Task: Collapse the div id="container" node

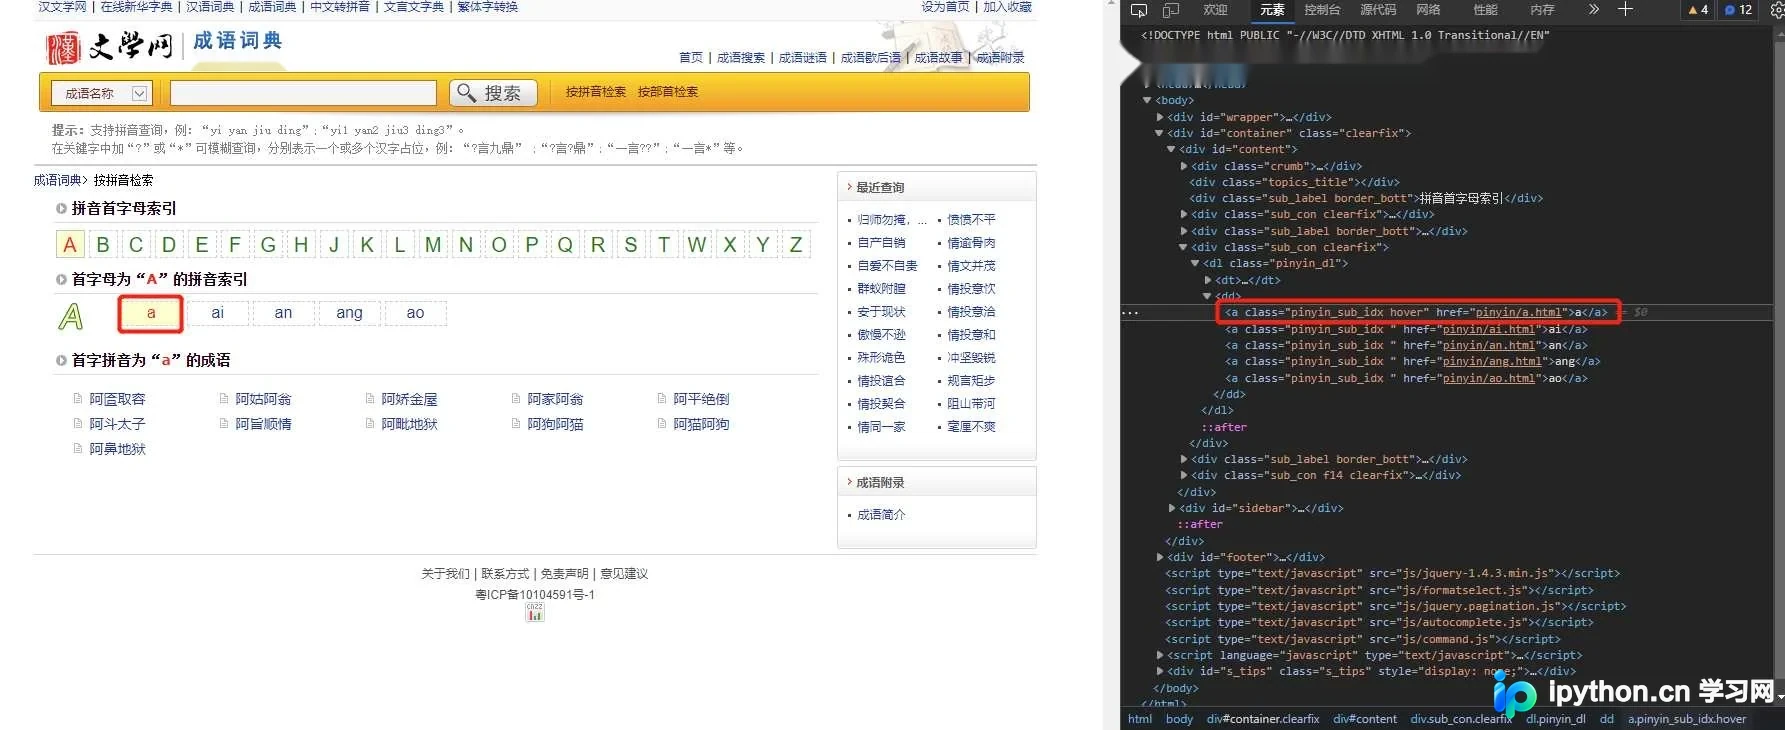Action: (x=1160, y=133)
